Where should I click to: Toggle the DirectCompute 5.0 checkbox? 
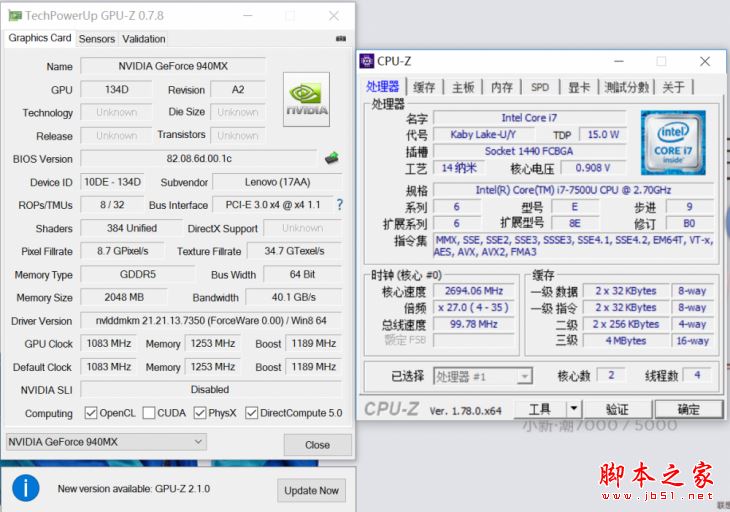(251, 413)
